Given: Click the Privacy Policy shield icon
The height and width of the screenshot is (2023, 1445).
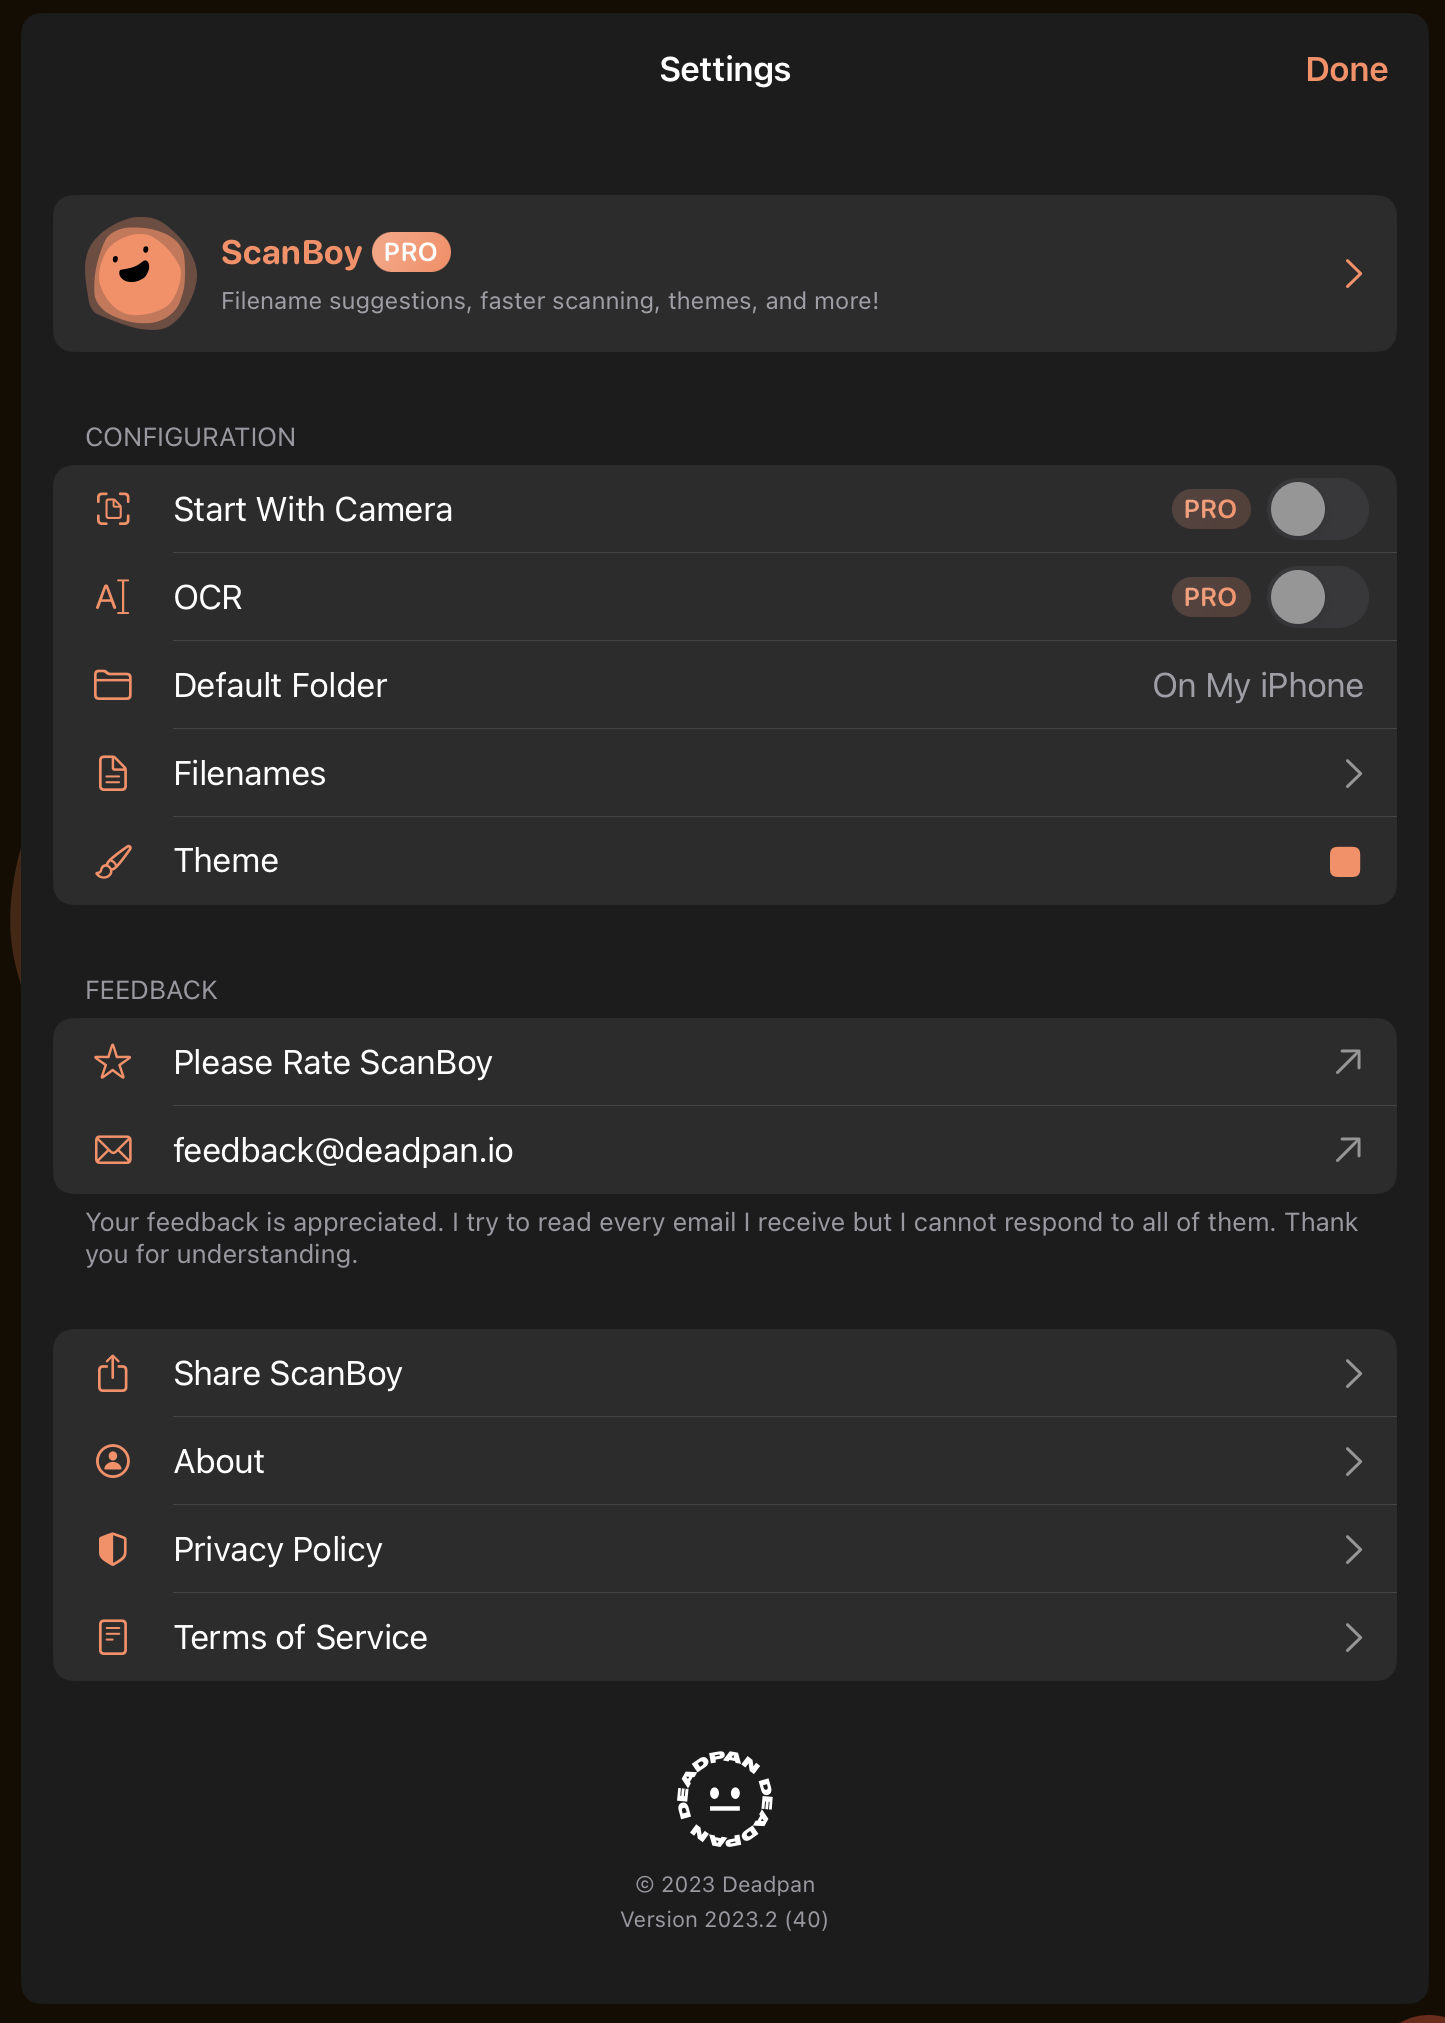Looking at the screenshot, I should tap(113, 1549).
